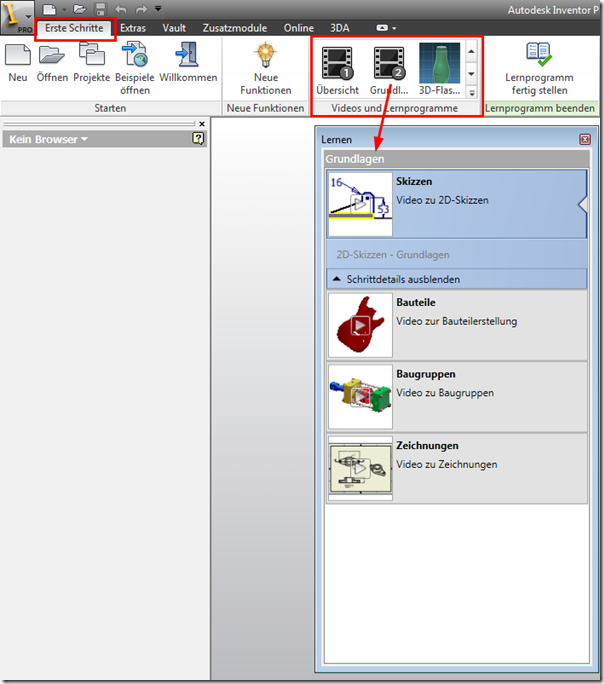Close the Lernen panel
The width and height of the screenshot is (604, 684).
[585, 139]
